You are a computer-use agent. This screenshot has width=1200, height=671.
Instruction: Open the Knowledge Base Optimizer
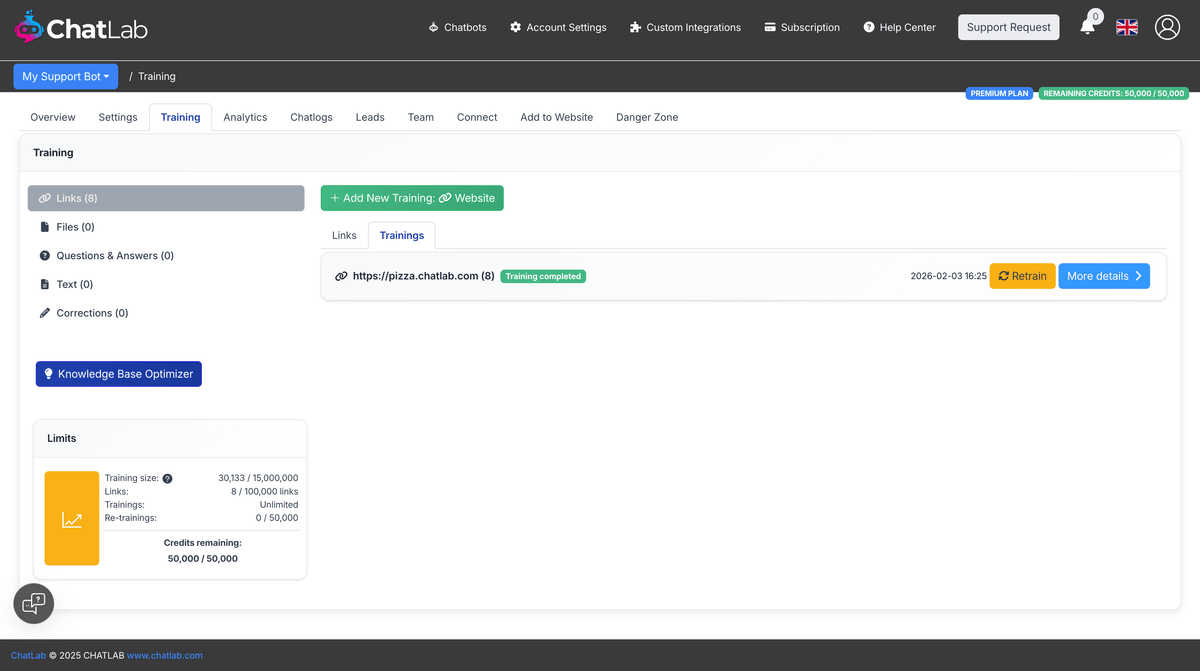(119, 374)
